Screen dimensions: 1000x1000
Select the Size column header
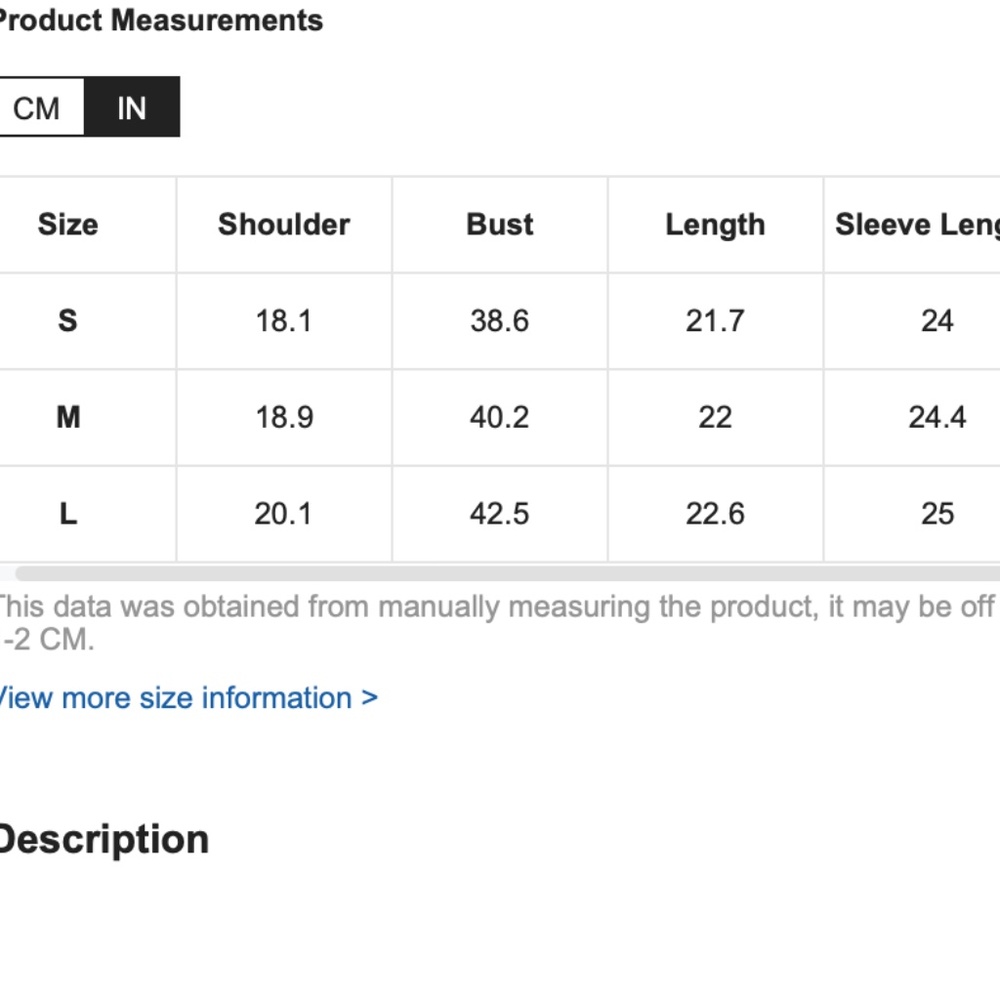pos(68,224)
